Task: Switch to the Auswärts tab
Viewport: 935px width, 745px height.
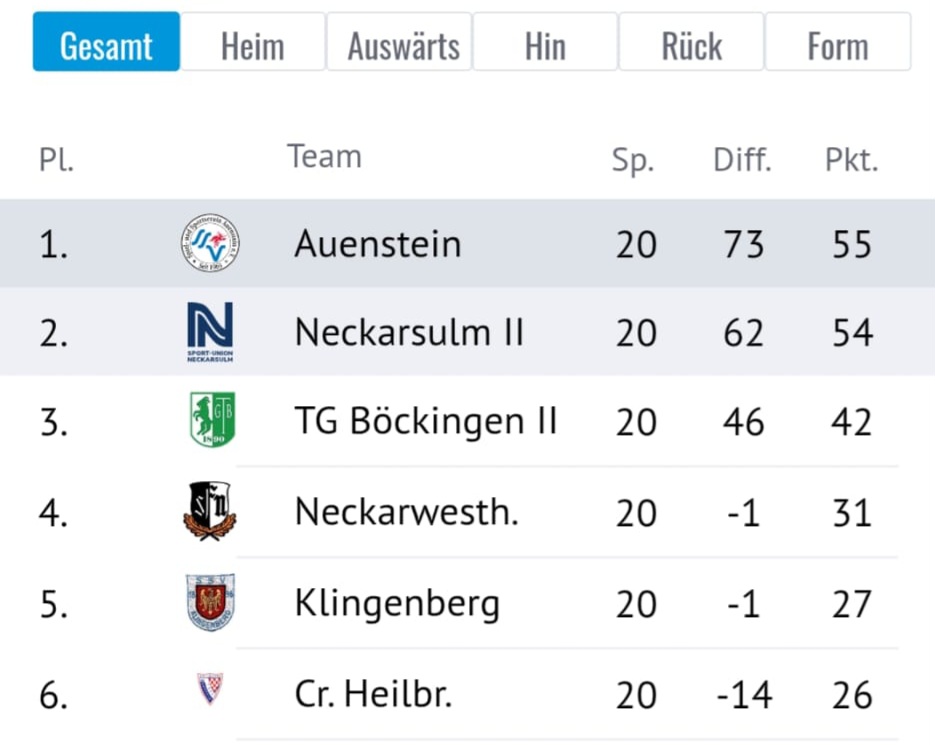Action: [399, 42]
